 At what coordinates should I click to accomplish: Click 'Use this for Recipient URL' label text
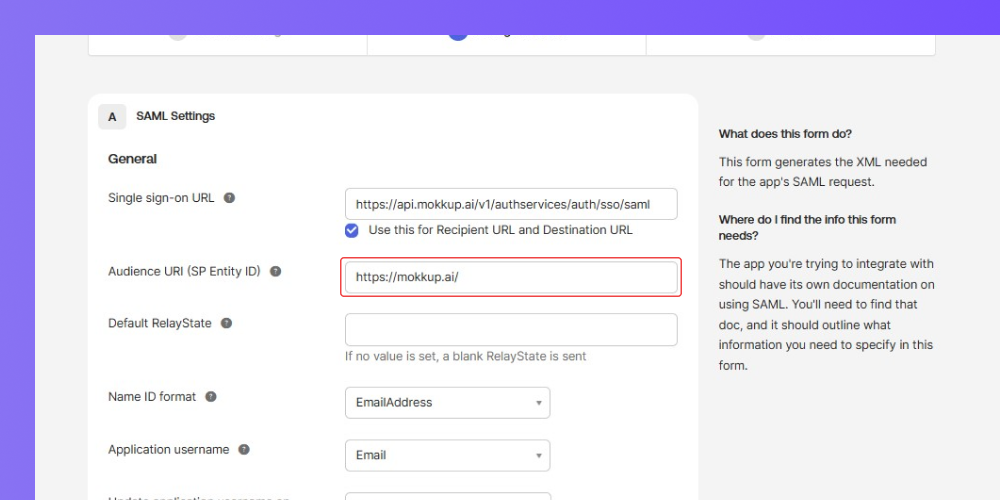point(501,230)
